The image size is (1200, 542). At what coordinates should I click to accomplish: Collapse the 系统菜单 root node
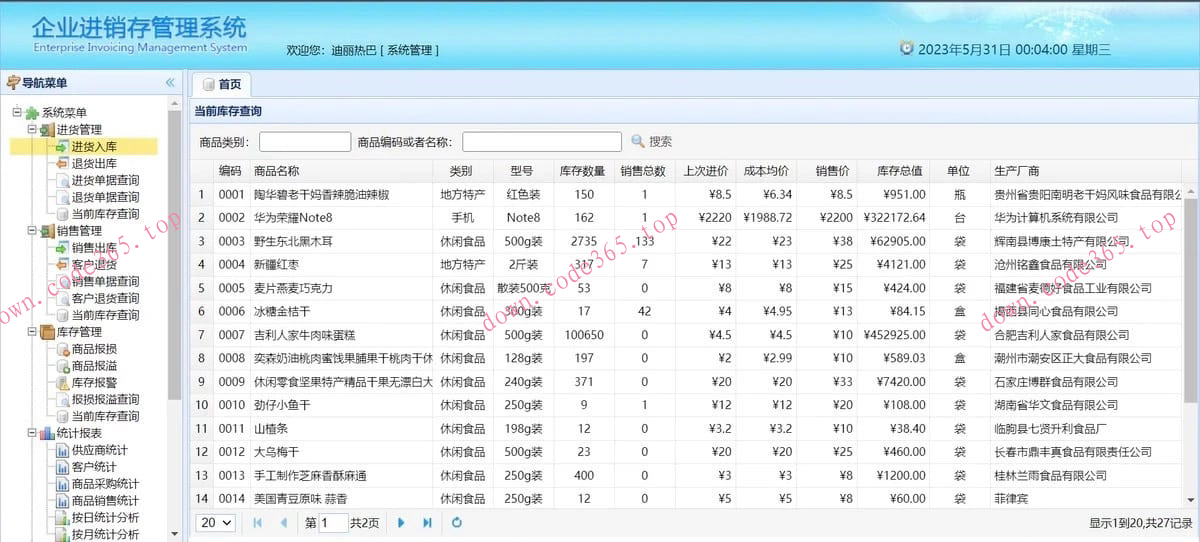tap(17, 112)
